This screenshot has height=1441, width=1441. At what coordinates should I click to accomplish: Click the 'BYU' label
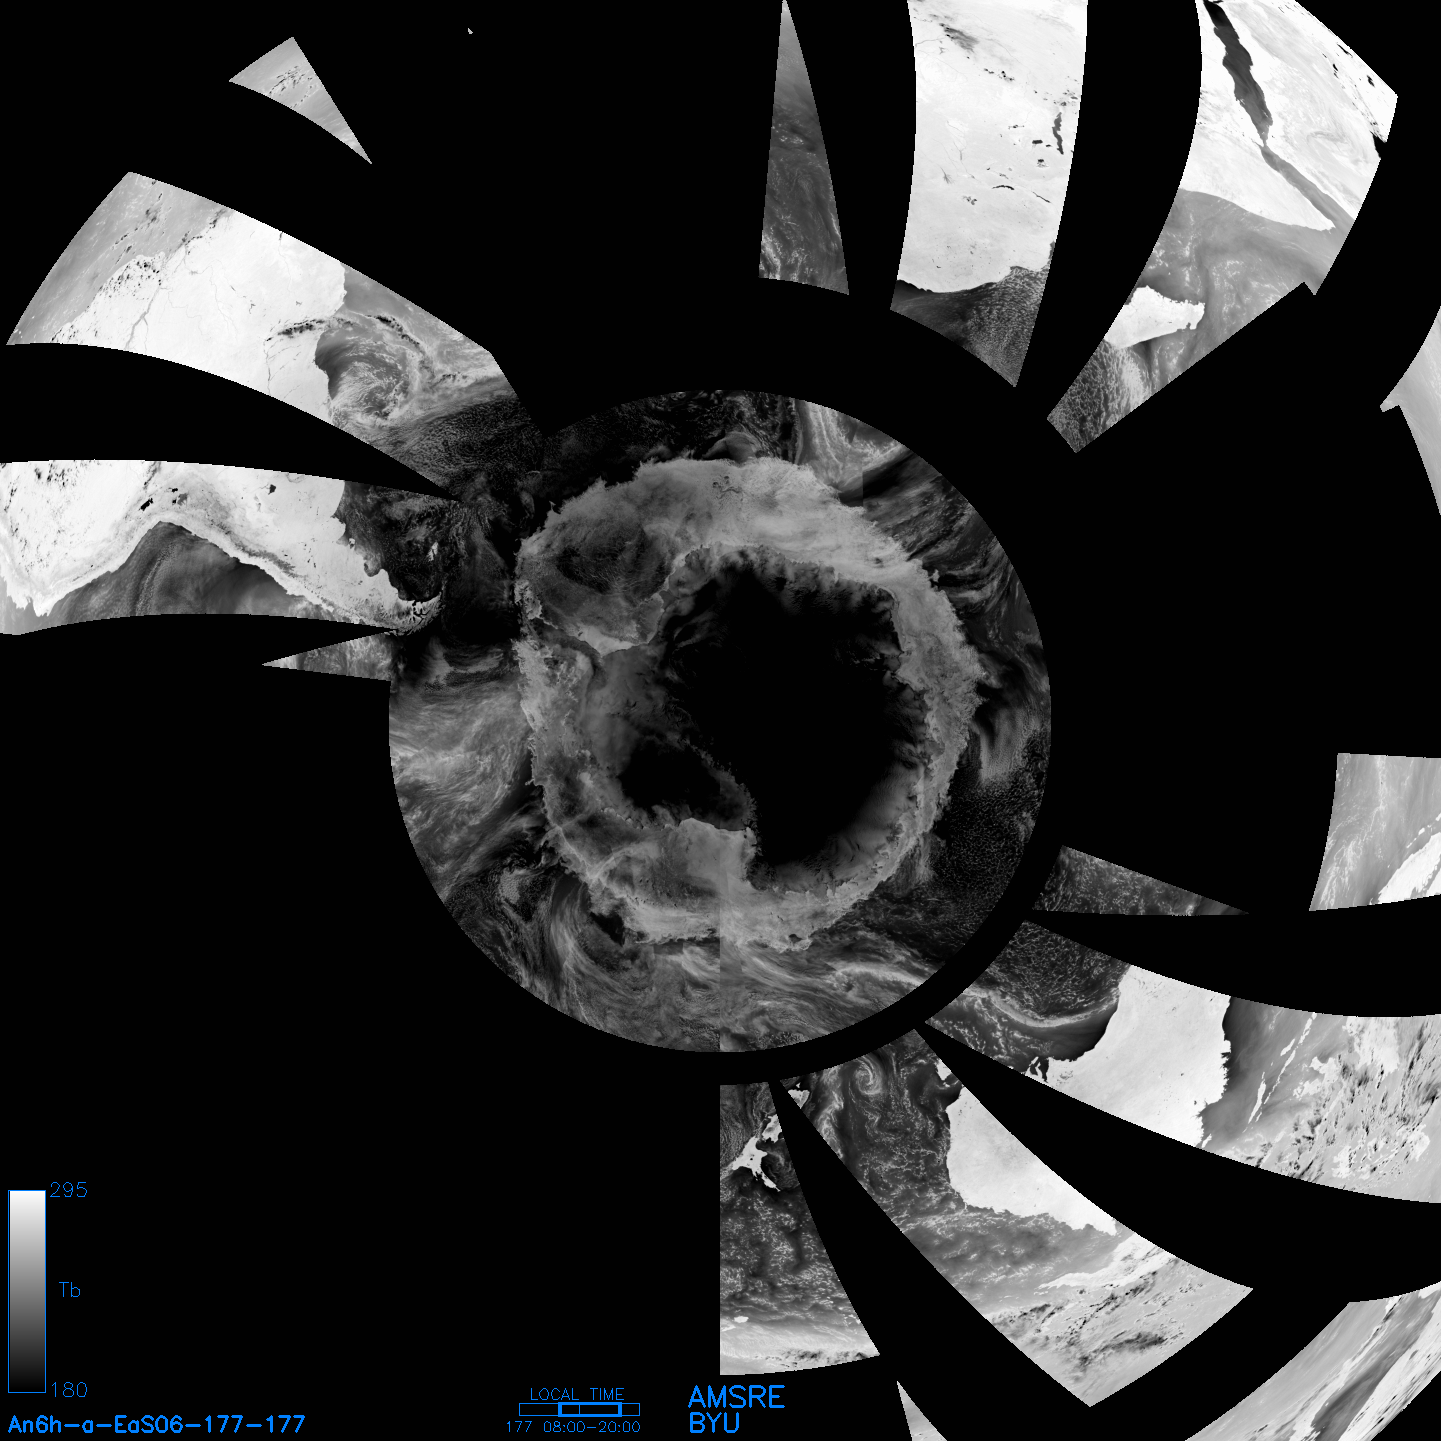tap(714, 1423)
